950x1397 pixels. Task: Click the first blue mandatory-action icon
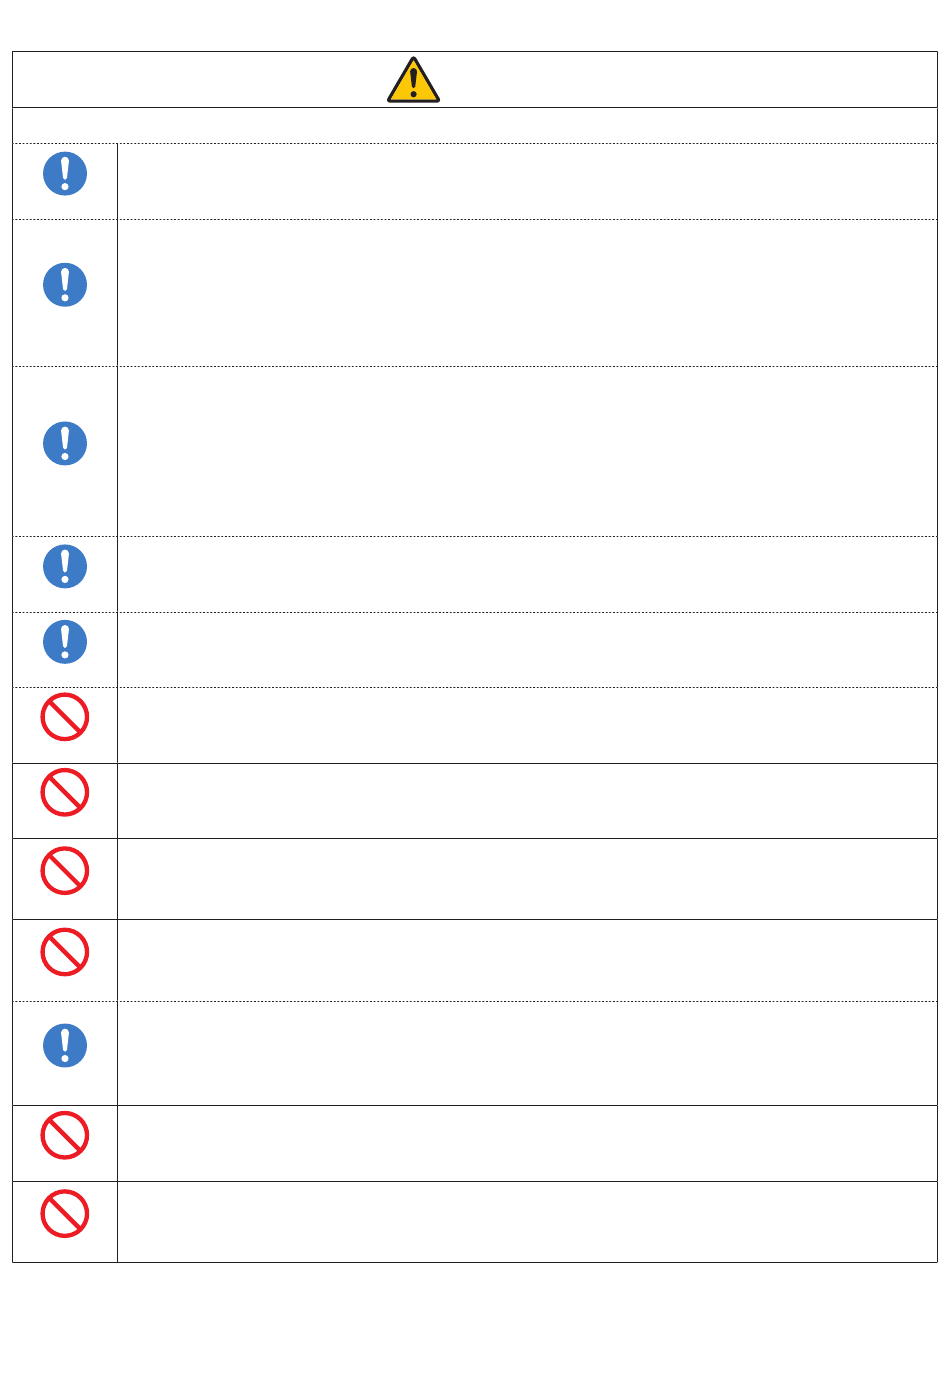[65, 174]
